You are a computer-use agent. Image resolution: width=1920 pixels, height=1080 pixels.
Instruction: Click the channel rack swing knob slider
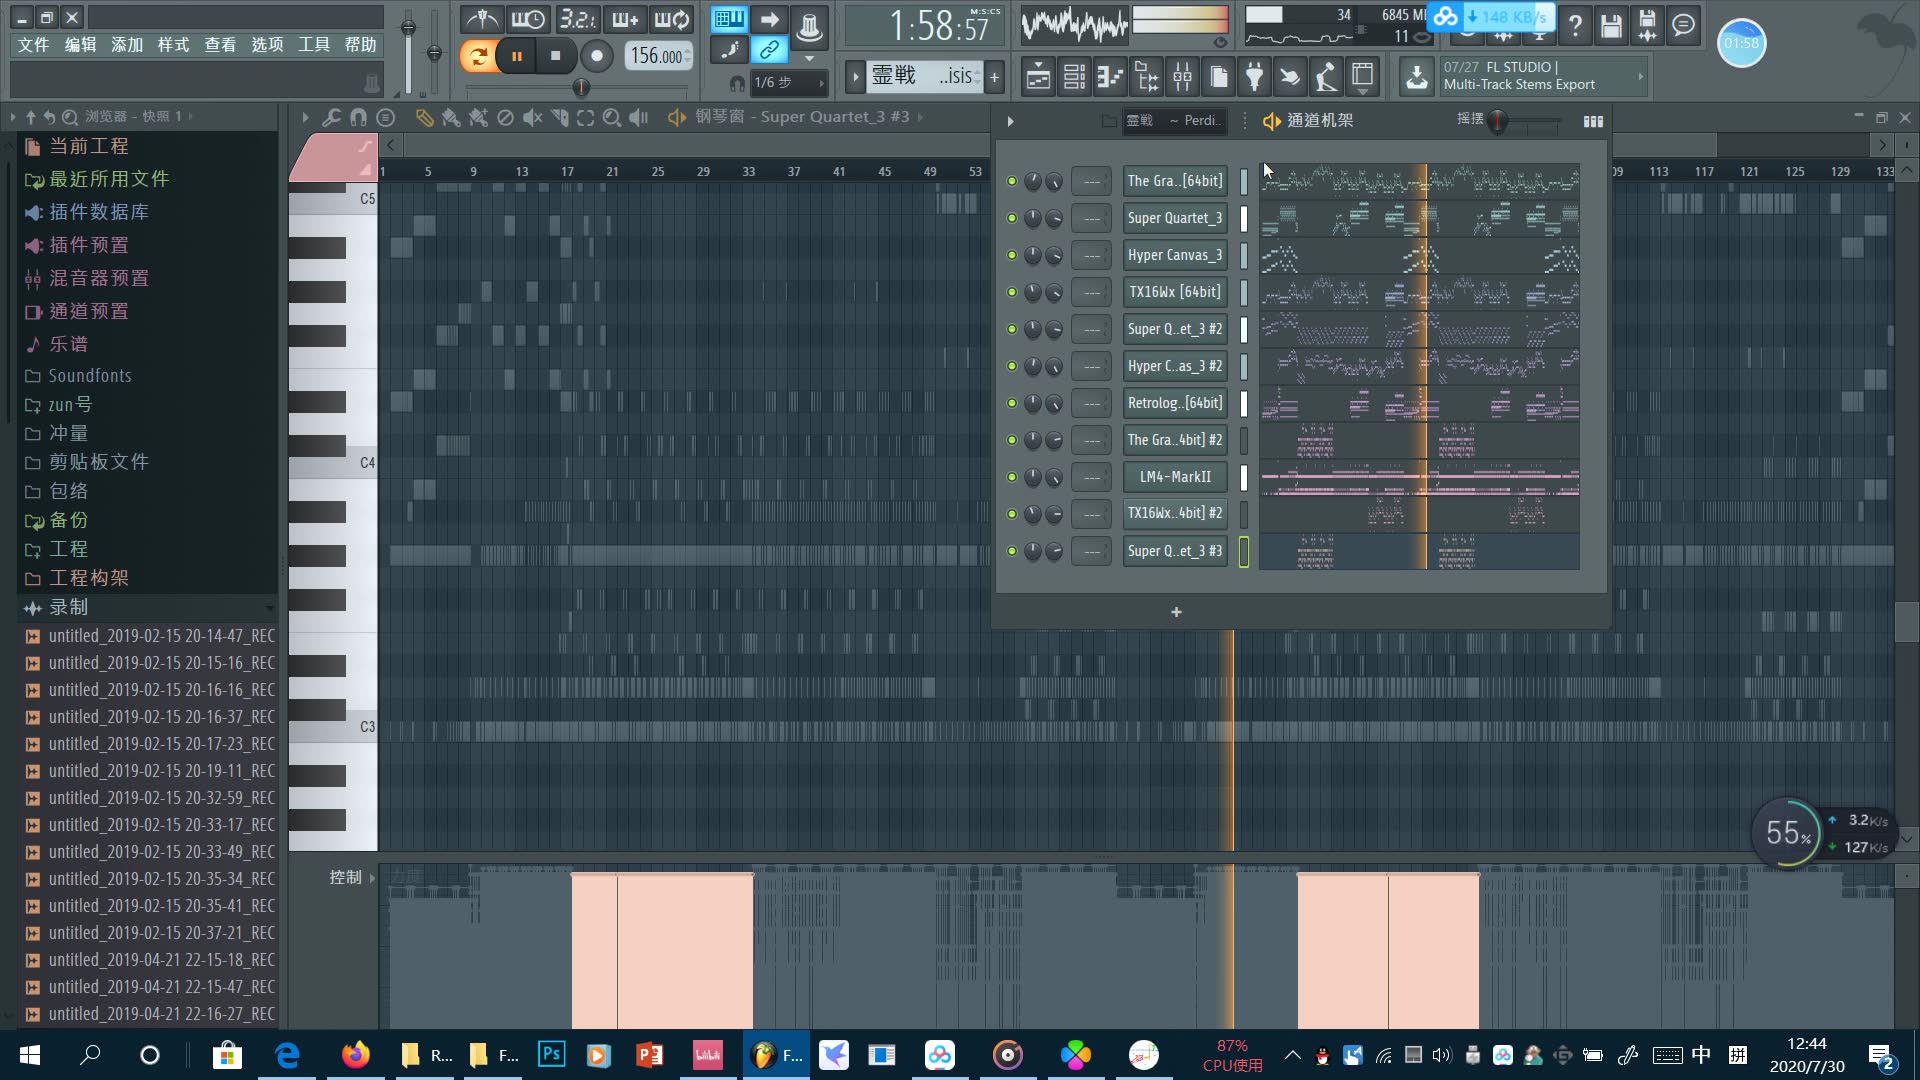1497,121
